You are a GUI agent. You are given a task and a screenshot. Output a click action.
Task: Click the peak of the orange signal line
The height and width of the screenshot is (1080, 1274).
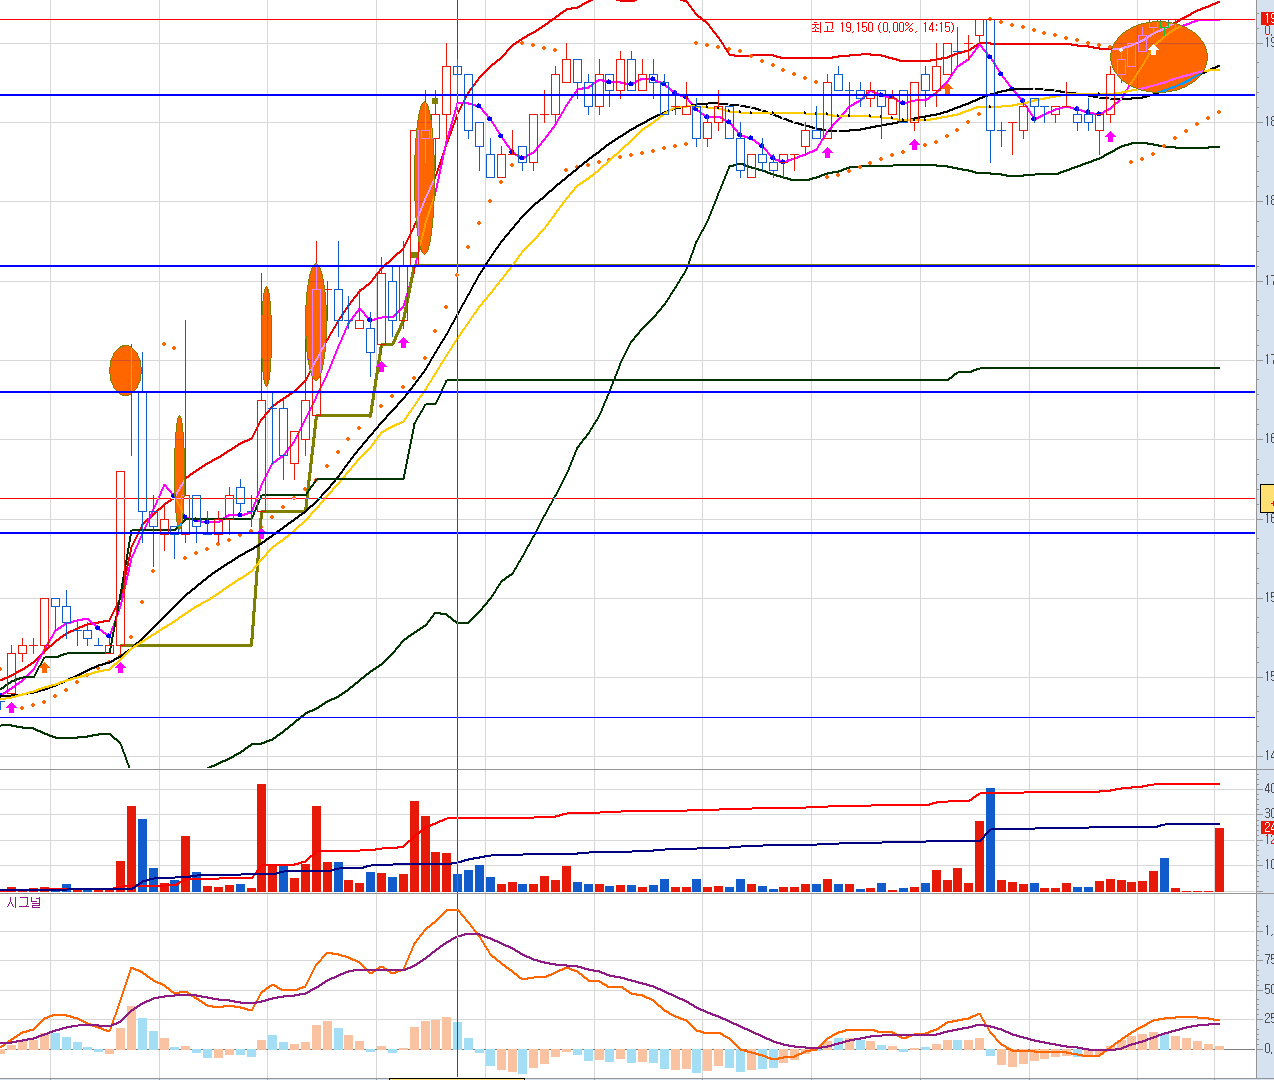(454, 909)
